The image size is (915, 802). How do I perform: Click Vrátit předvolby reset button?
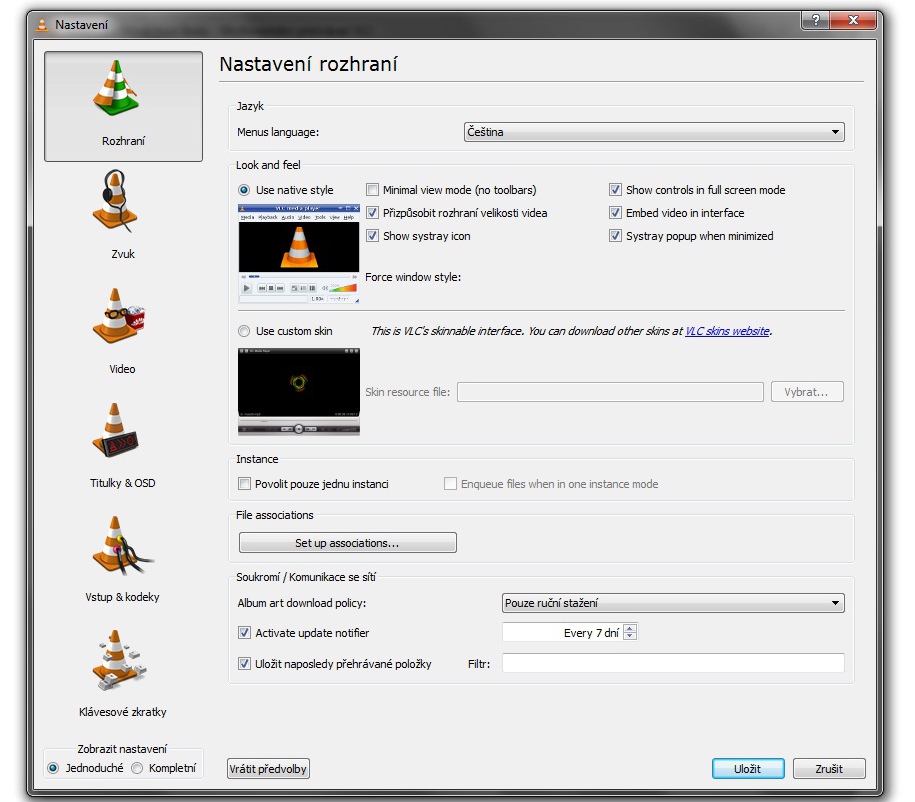268,769
